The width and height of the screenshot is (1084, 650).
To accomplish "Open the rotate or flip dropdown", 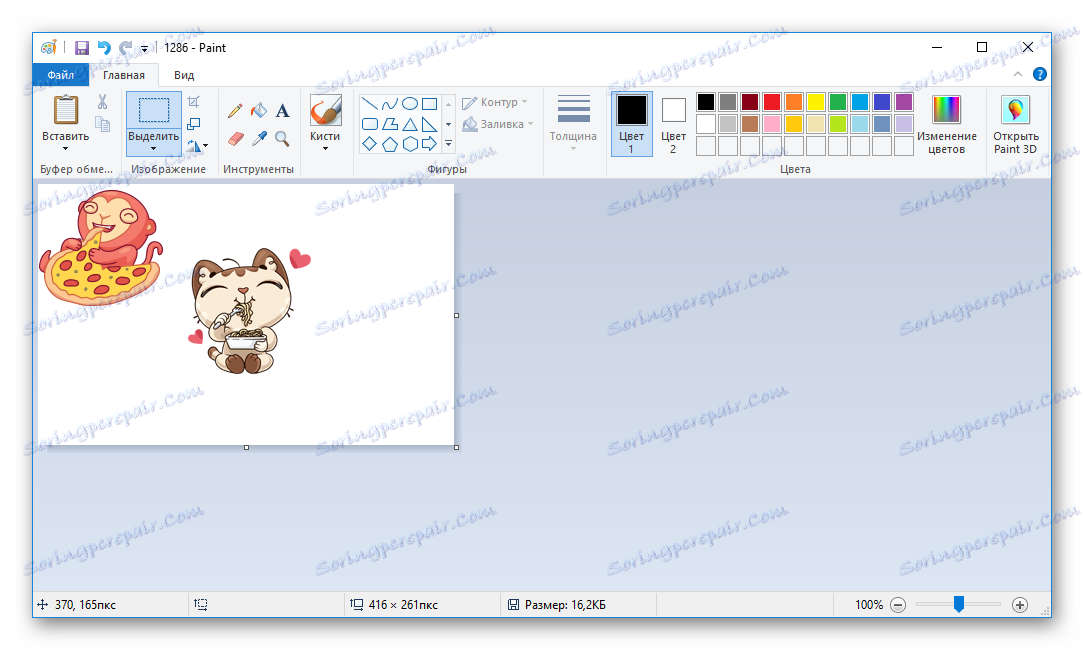I will click(197, 146).
